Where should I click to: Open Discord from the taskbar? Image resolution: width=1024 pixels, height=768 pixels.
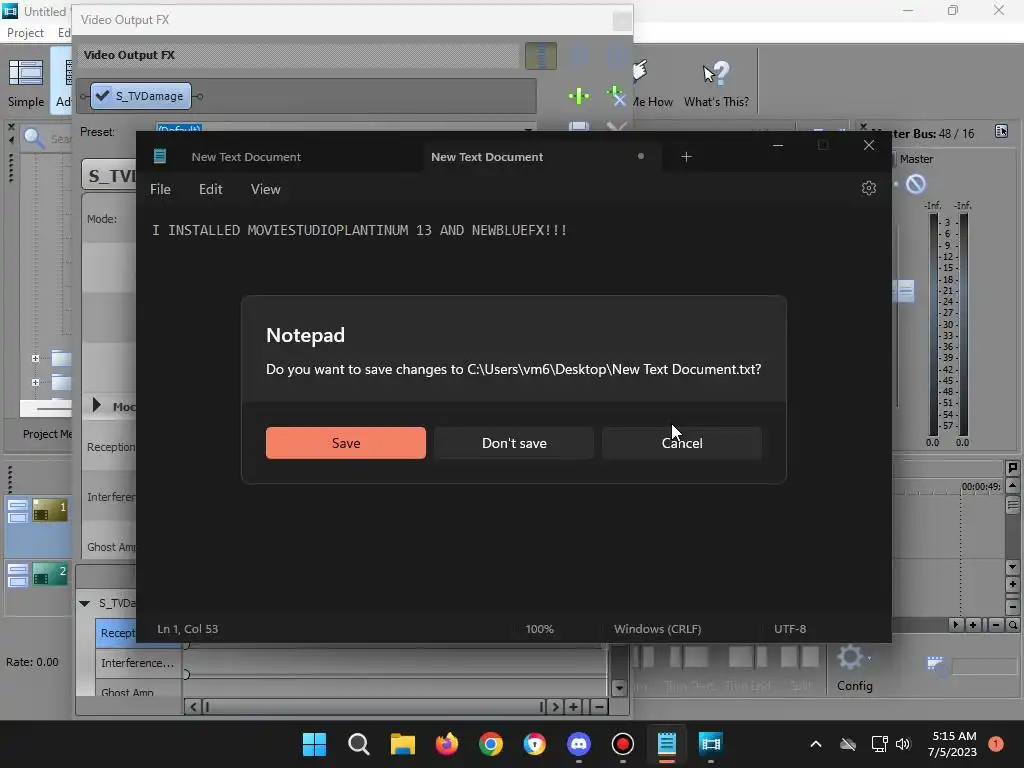click(579, 744)
